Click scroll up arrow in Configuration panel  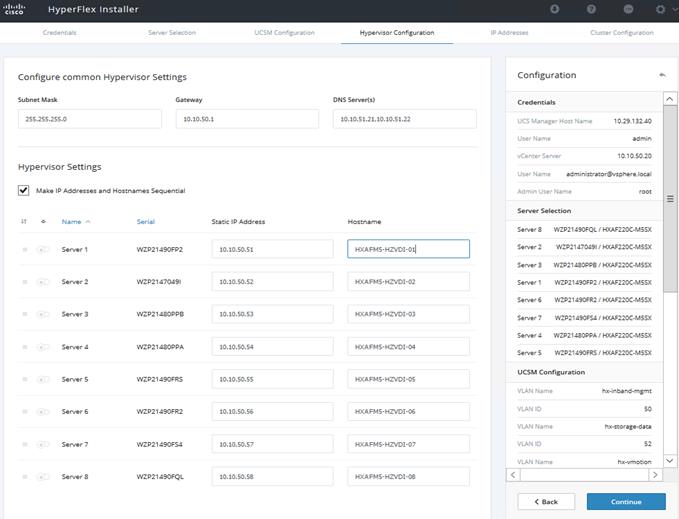click(x=669, y=99)
